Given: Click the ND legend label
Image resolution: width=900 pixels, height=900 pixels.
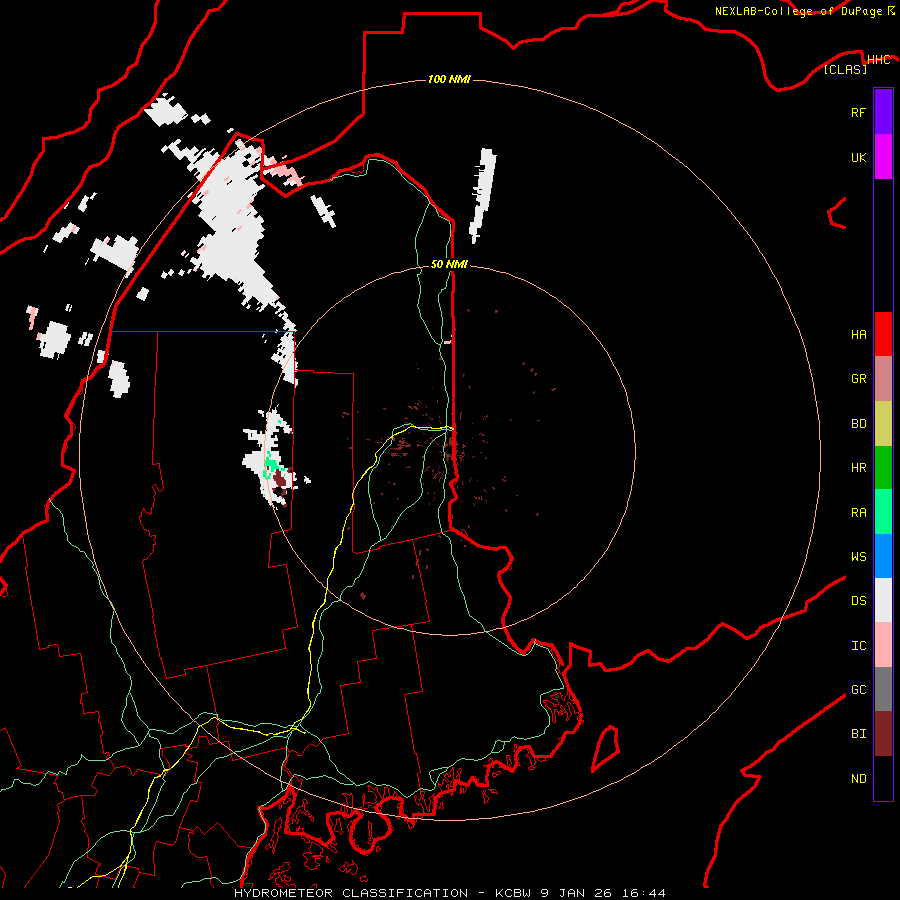Looking at the screenshot, I should coord(858,779).
